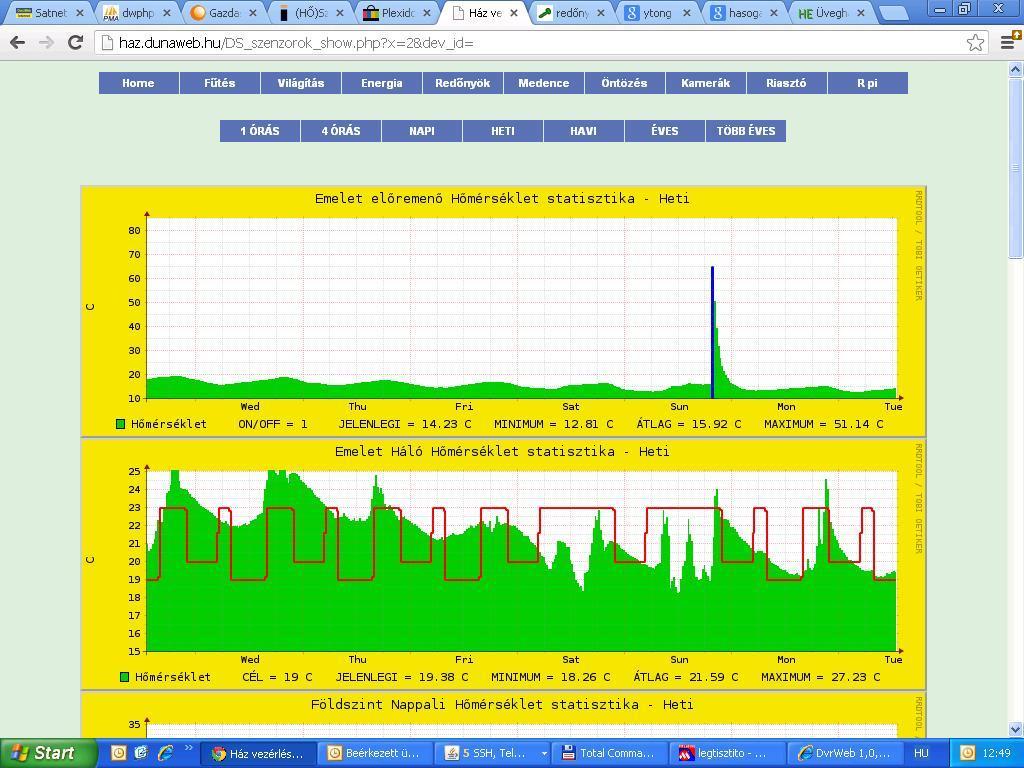Click the HU language indicator
This screenshot has height=768, width=1024.
click(x=921, y=753)
